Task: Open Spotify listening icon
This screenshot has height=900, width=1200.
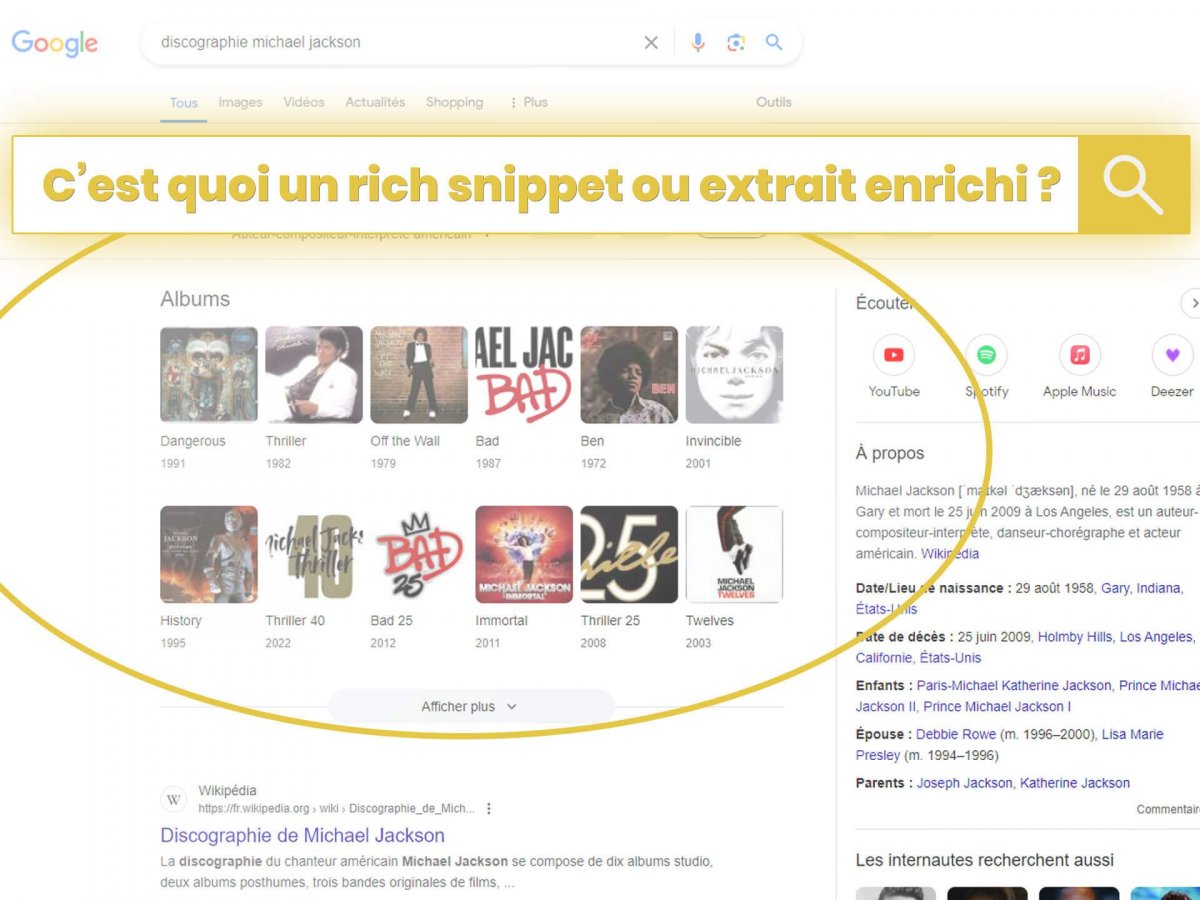Action: pos(986,355)
